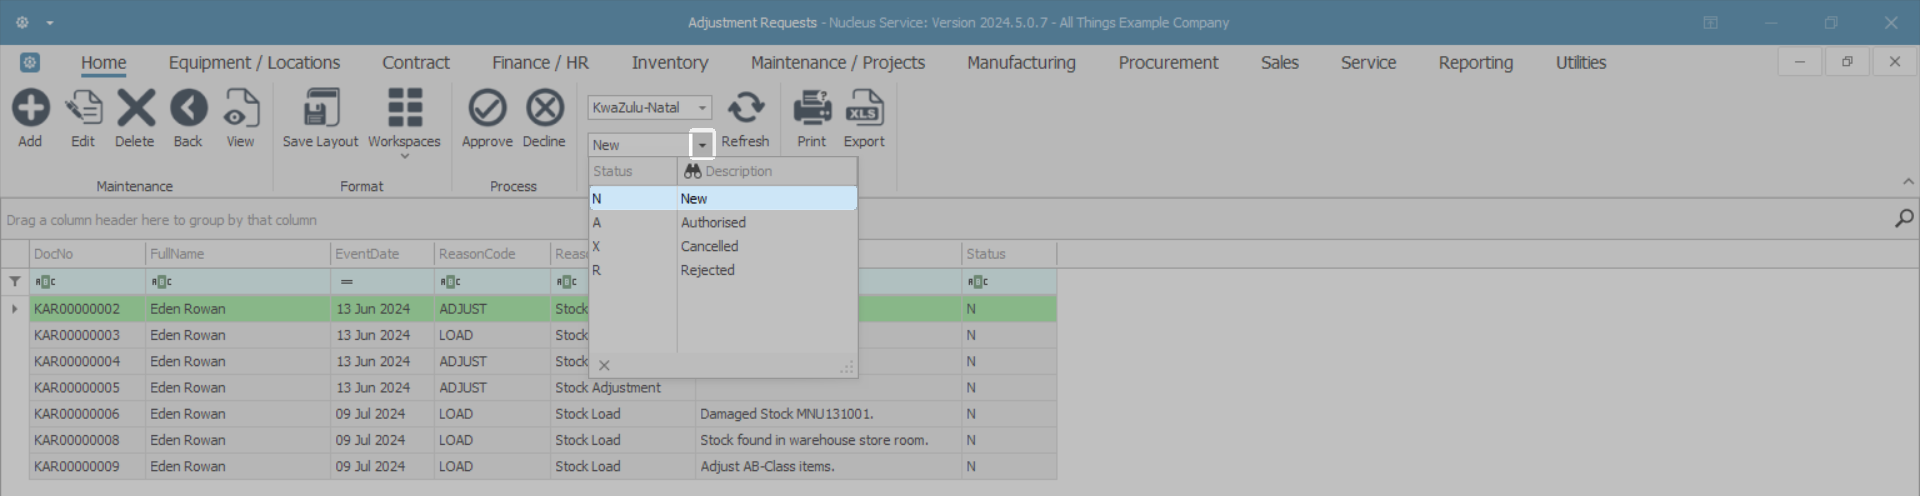Click the Add record icon
The width and height of the screenshot is (1920, 496).
click(30, 108)
